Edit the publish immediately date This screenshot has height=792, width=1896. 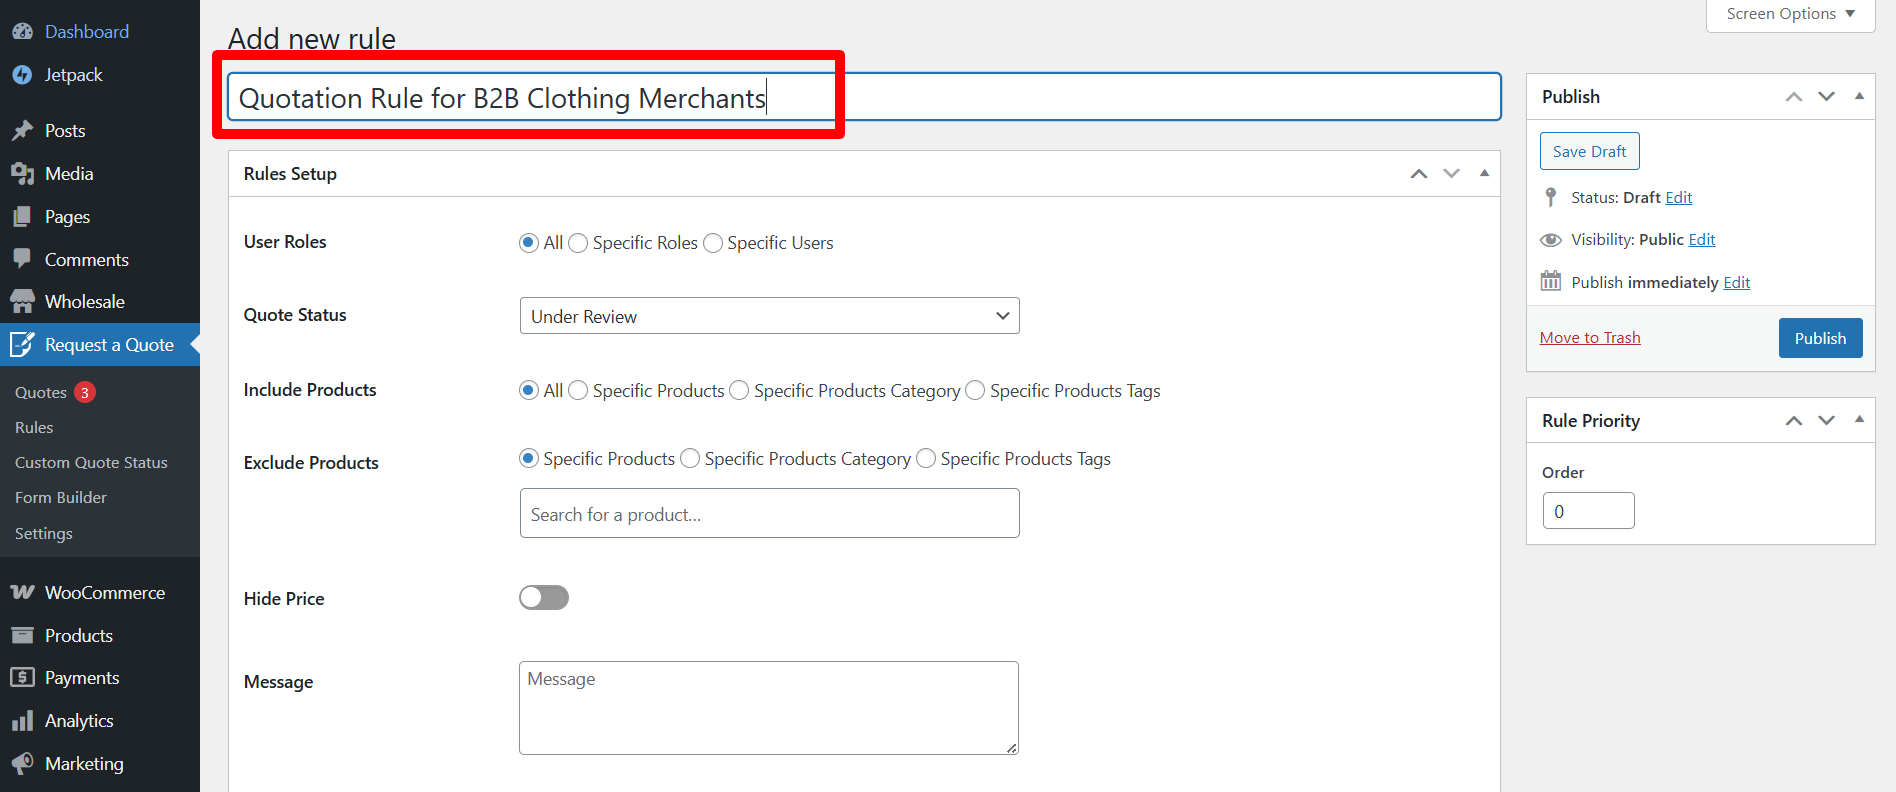[1737, 283]
